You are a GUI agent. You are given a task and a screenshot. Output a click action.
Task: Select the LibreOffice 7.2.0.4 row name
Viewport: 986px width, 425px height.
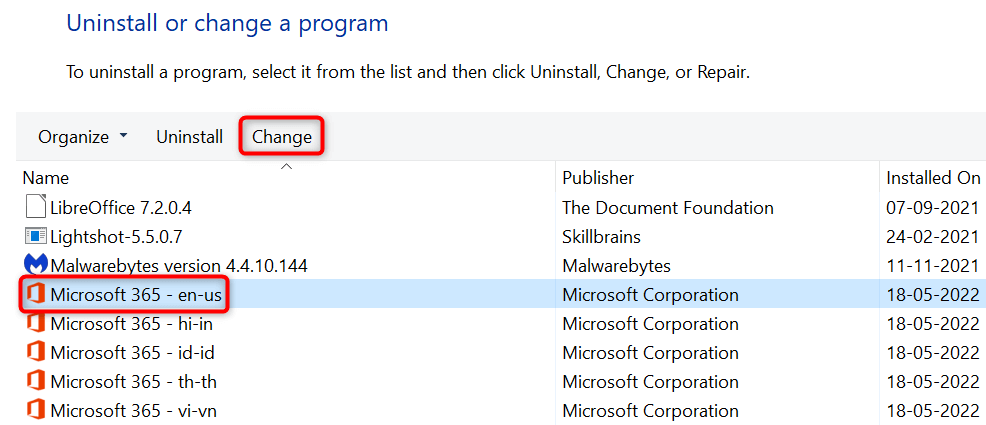(x=121, y=208)
